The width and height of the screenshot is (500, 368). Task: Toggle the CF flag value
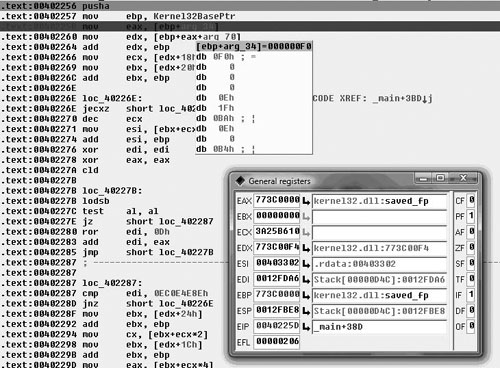(x=471, y=200)
